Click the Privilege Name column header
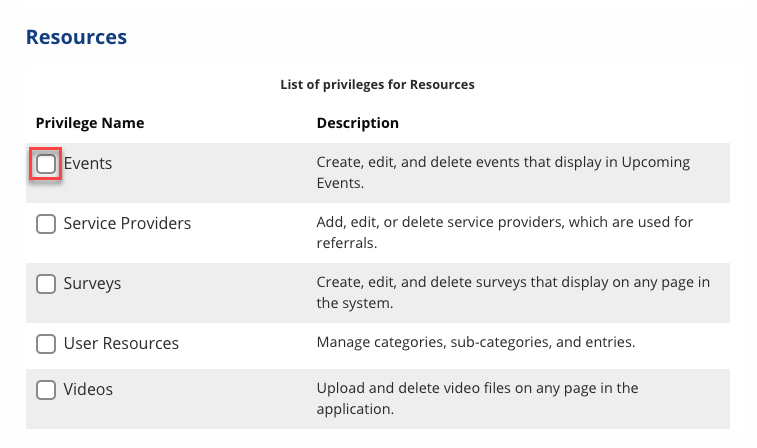Image resolution: width=757 pixels, height=448 pixels. [x=90, y=123]
